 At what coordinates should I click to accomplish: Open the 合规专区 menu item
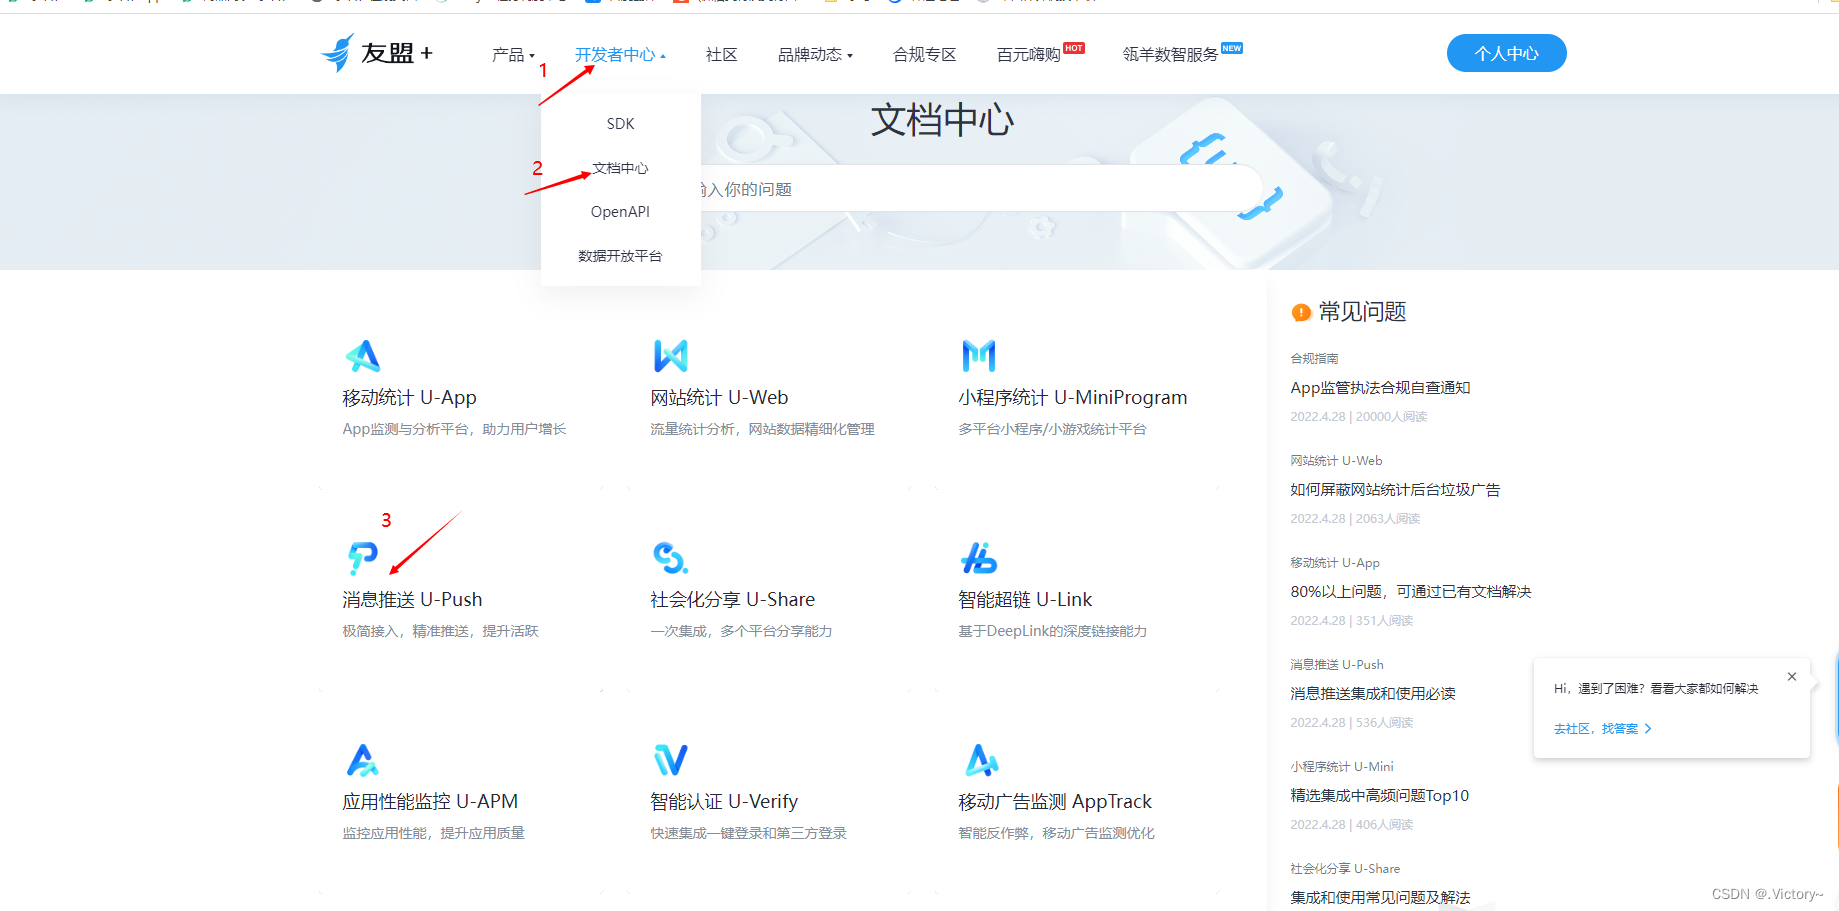coord(924,54)
